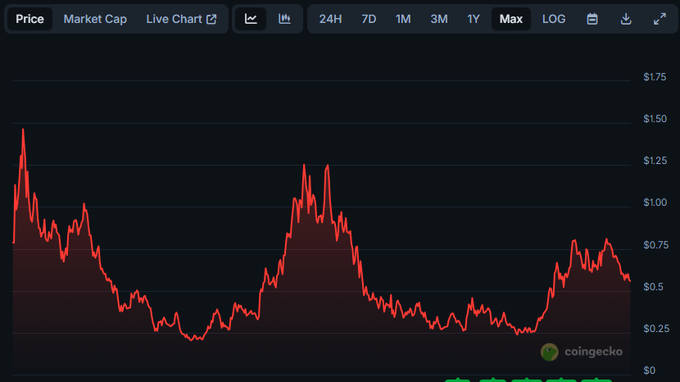The image size is (680, 382).
Task: Select the candlestick chart view icon
Action: coord(284,19)
